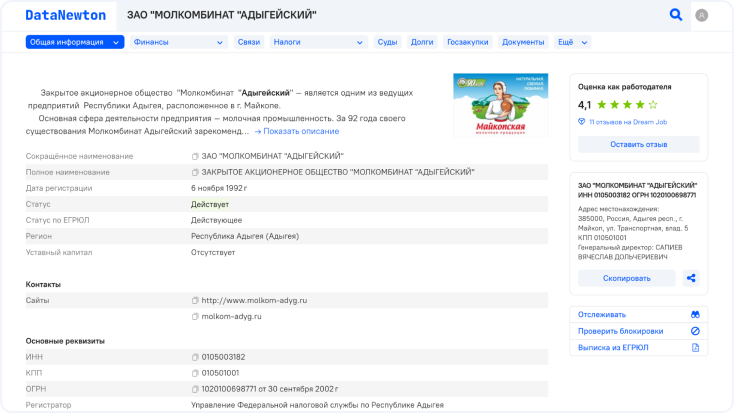734x413 pixels.
Task: Open the Майкопская product logo image
Action: [x=500, y=105]
